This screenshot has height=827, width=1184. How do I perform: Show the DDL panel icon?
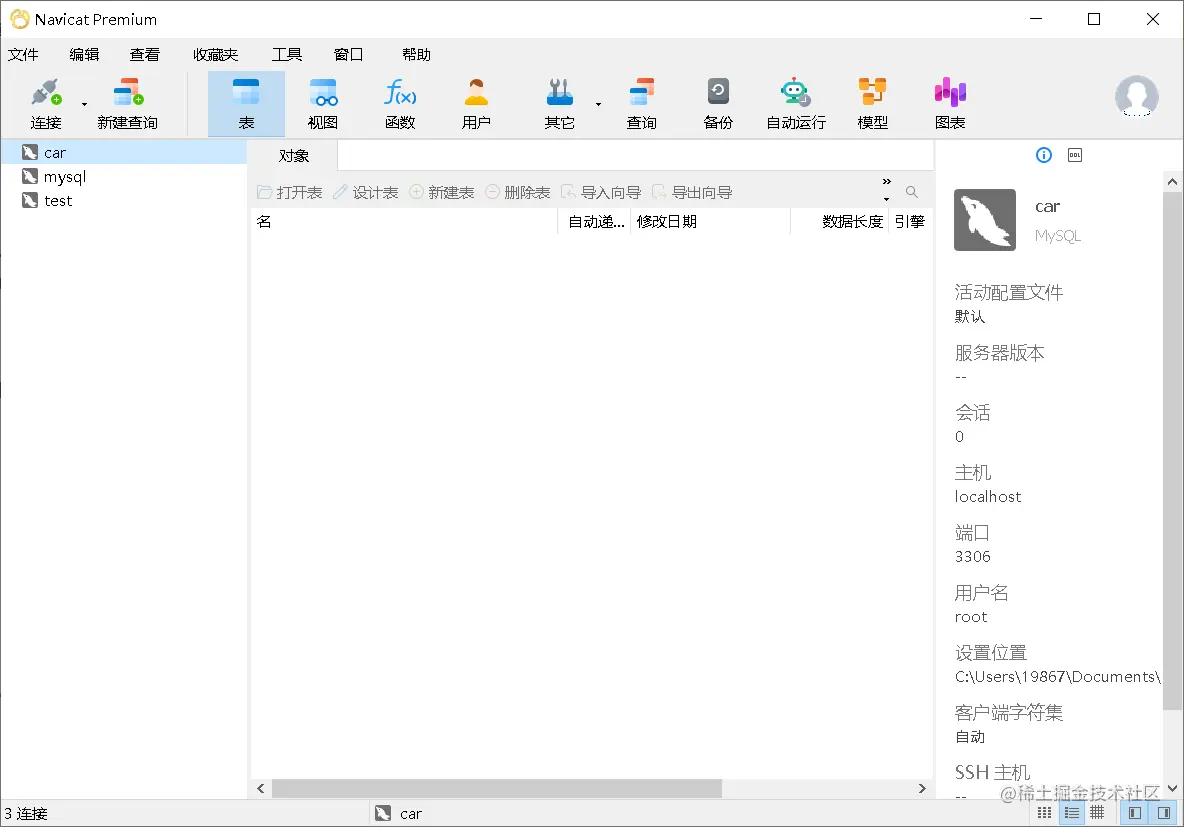tap(1075, 155)
